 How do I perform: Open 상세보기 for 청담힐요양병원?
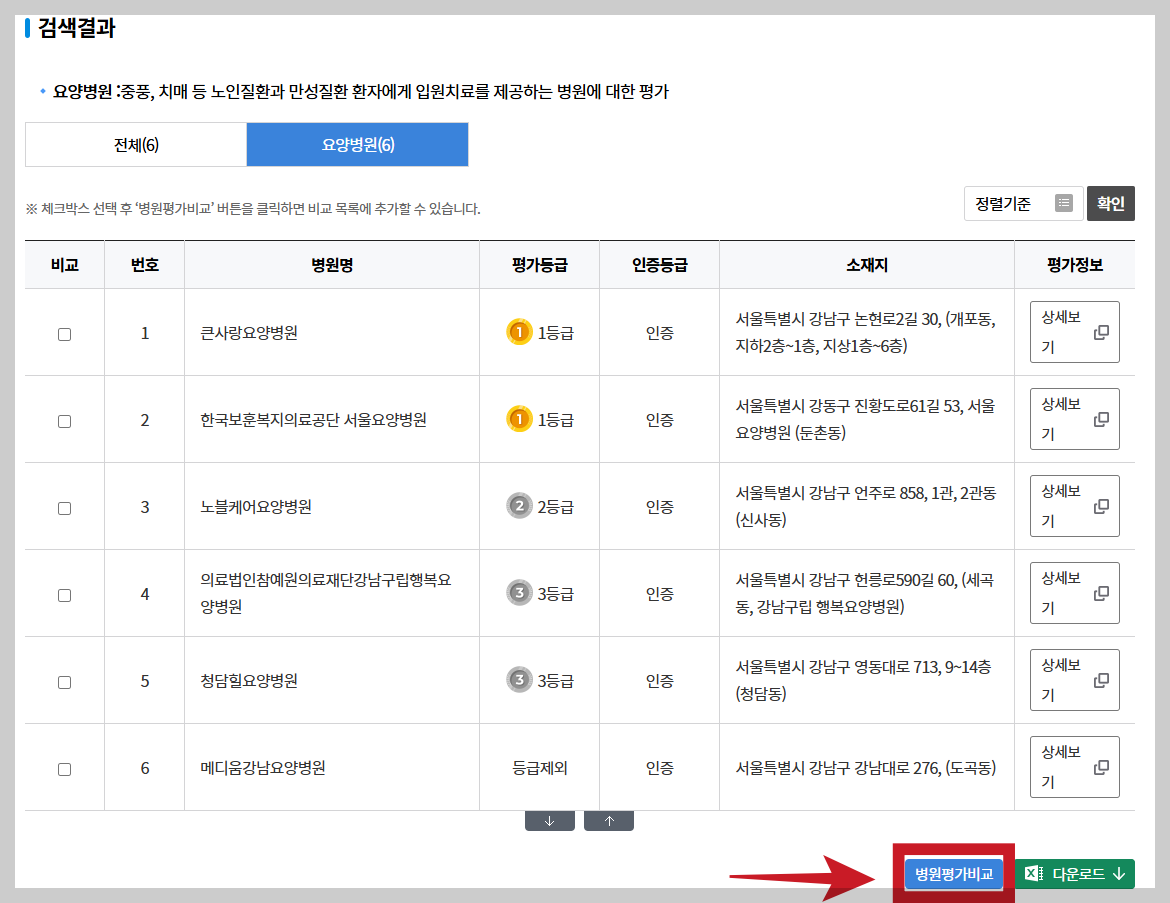click(x=1074, y=680)
